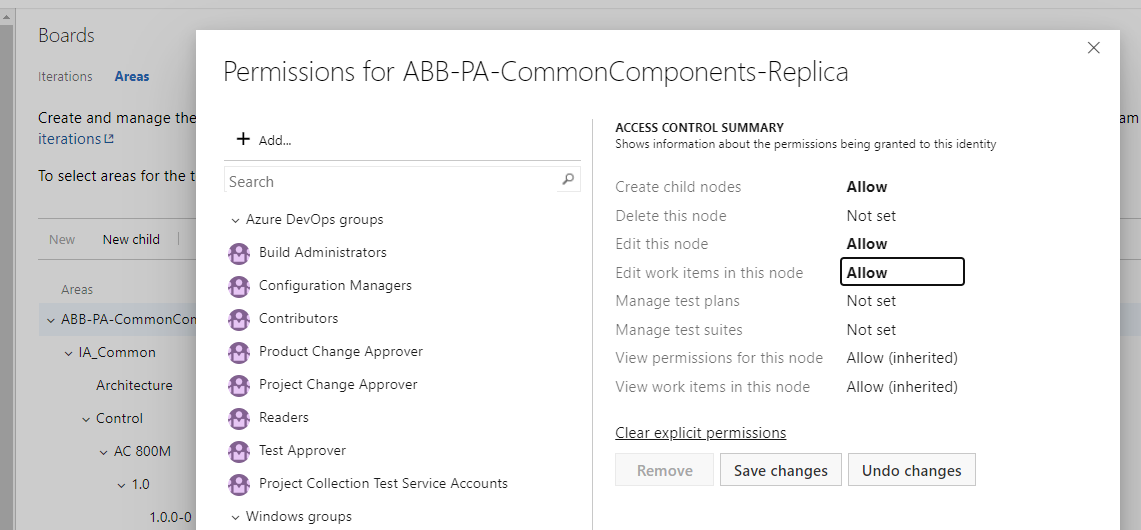Select the Contributors group name

(x=298, y=318)
